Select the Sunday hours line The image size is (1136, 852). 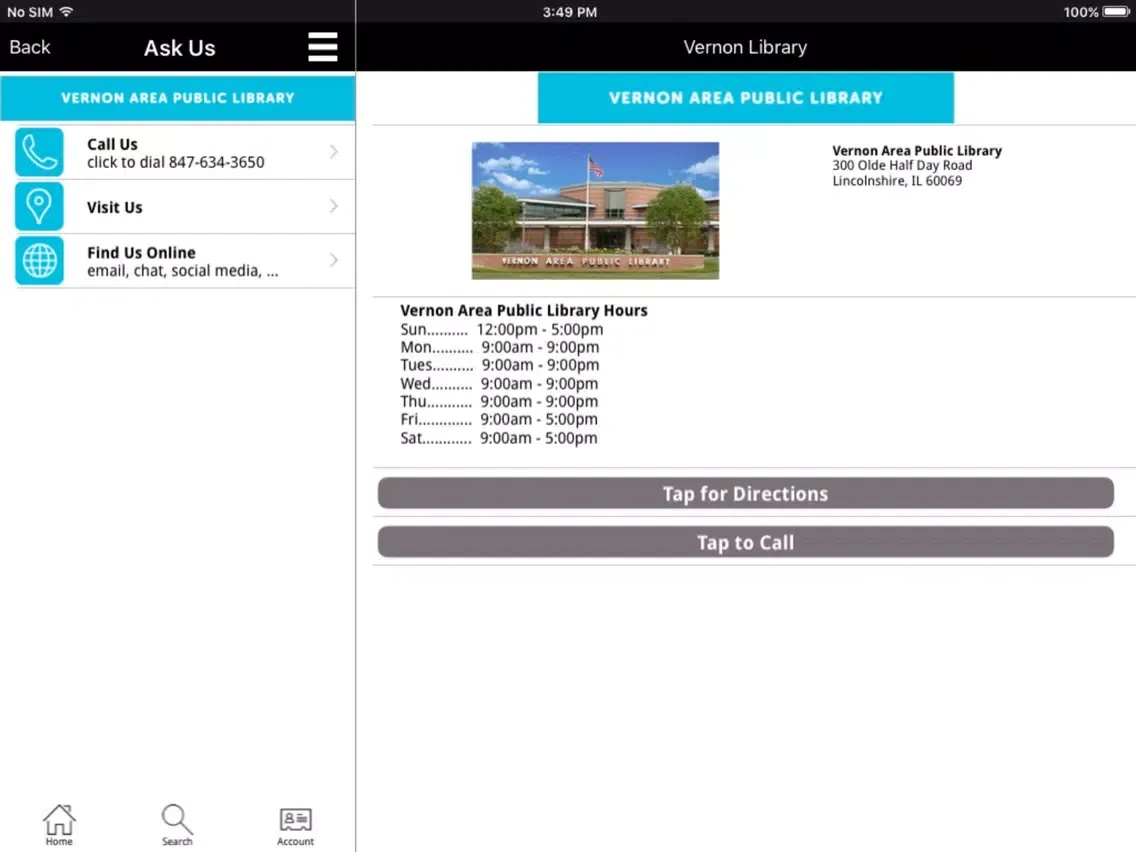[501, 329]
